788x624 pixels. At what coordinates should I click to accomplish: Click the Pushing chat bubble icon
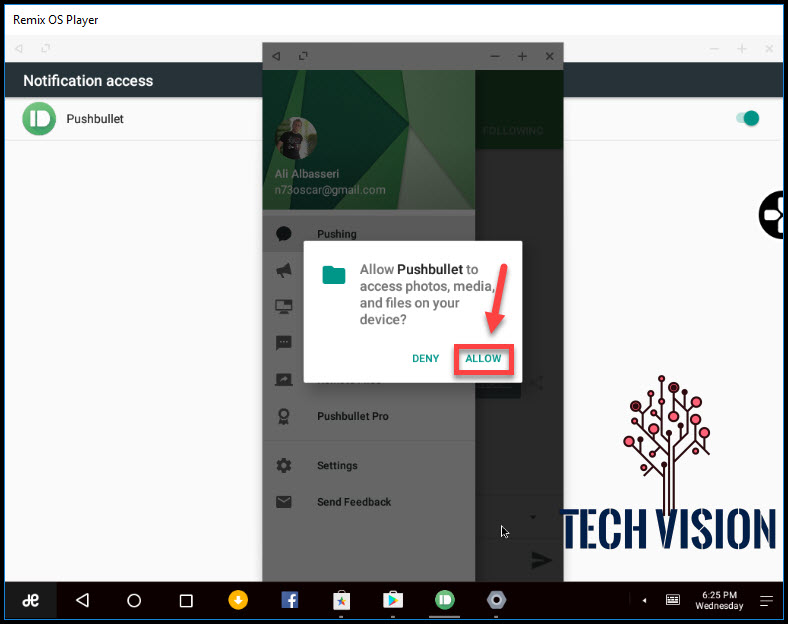(283, 234)
